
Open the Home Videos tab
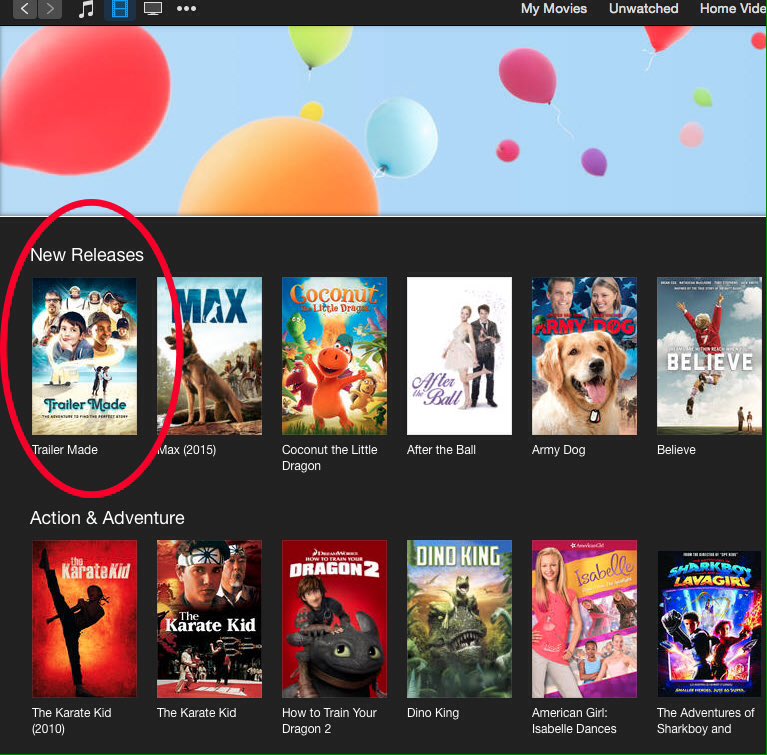pos(732,8)
